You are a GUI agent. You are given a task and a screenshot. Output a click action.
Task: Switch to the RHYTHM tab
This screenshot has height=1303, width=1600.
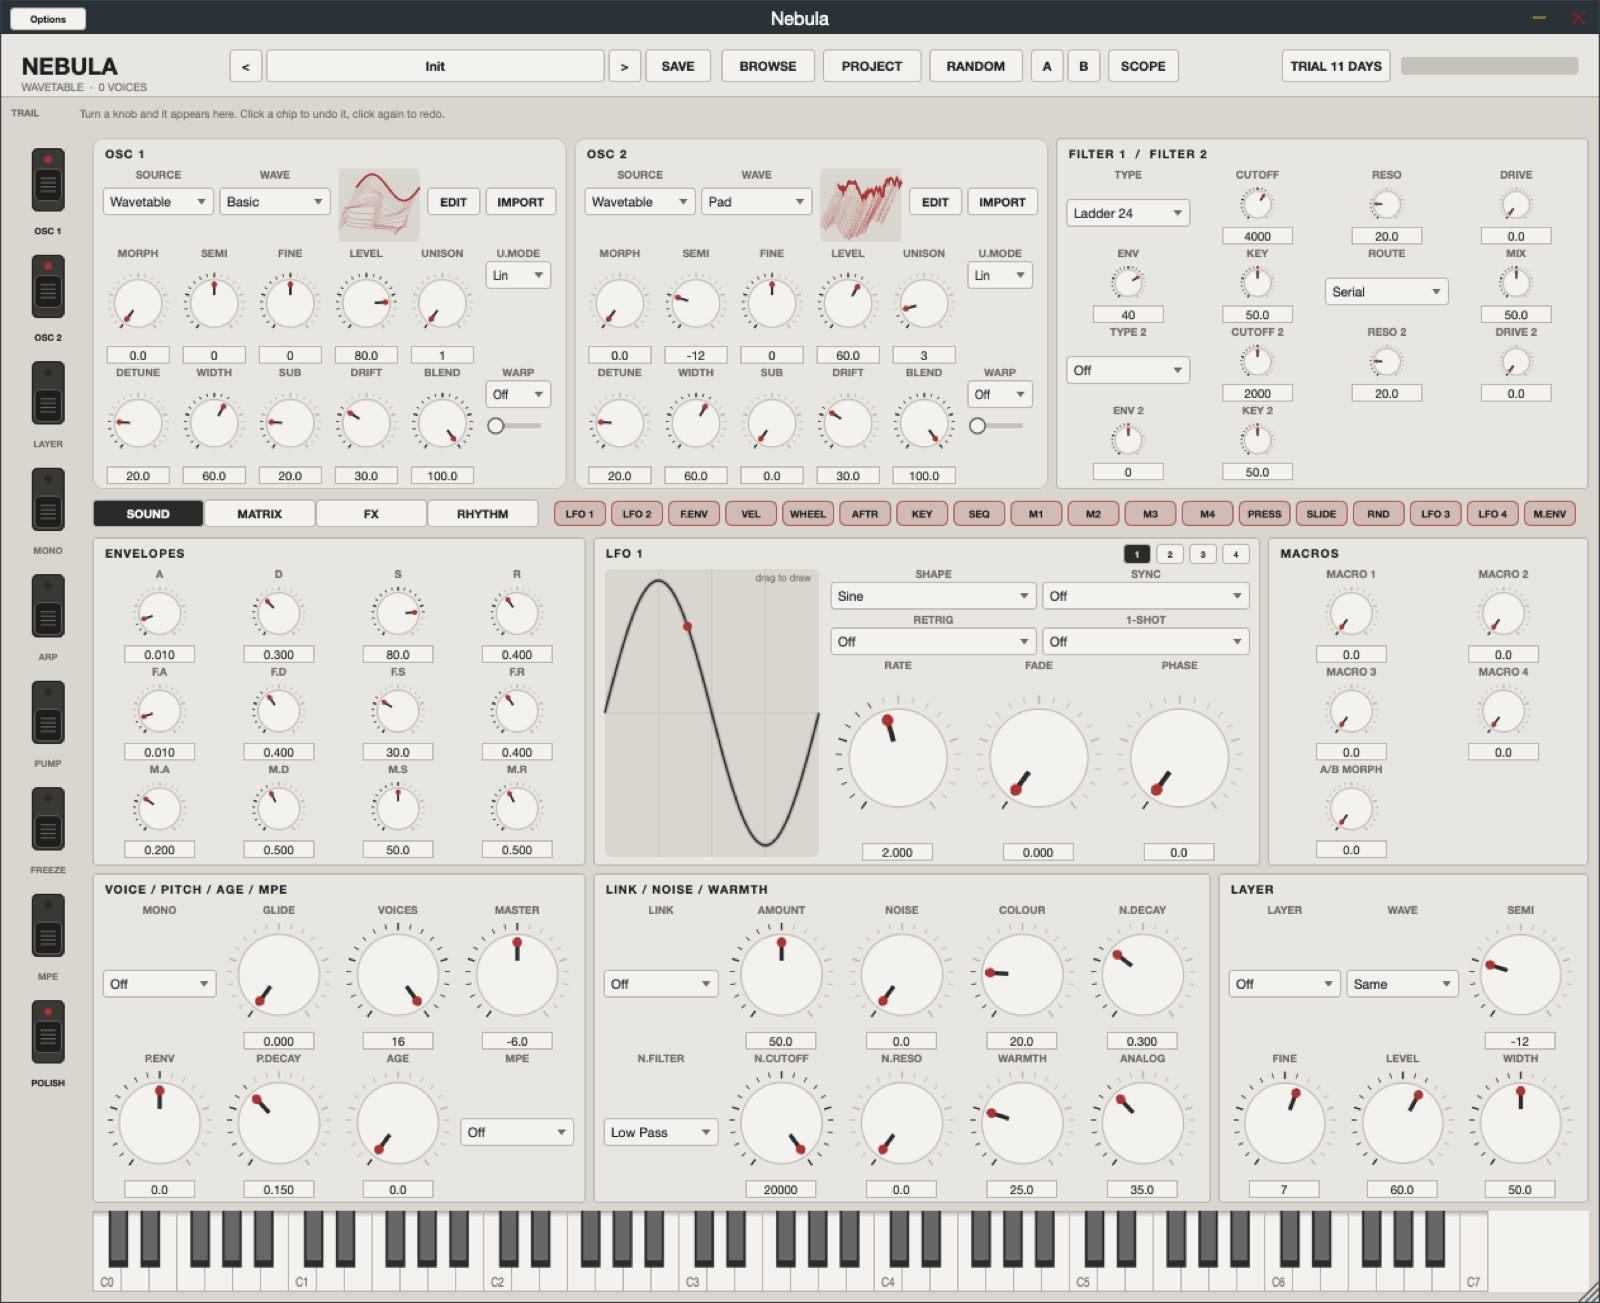click(483, 514)
